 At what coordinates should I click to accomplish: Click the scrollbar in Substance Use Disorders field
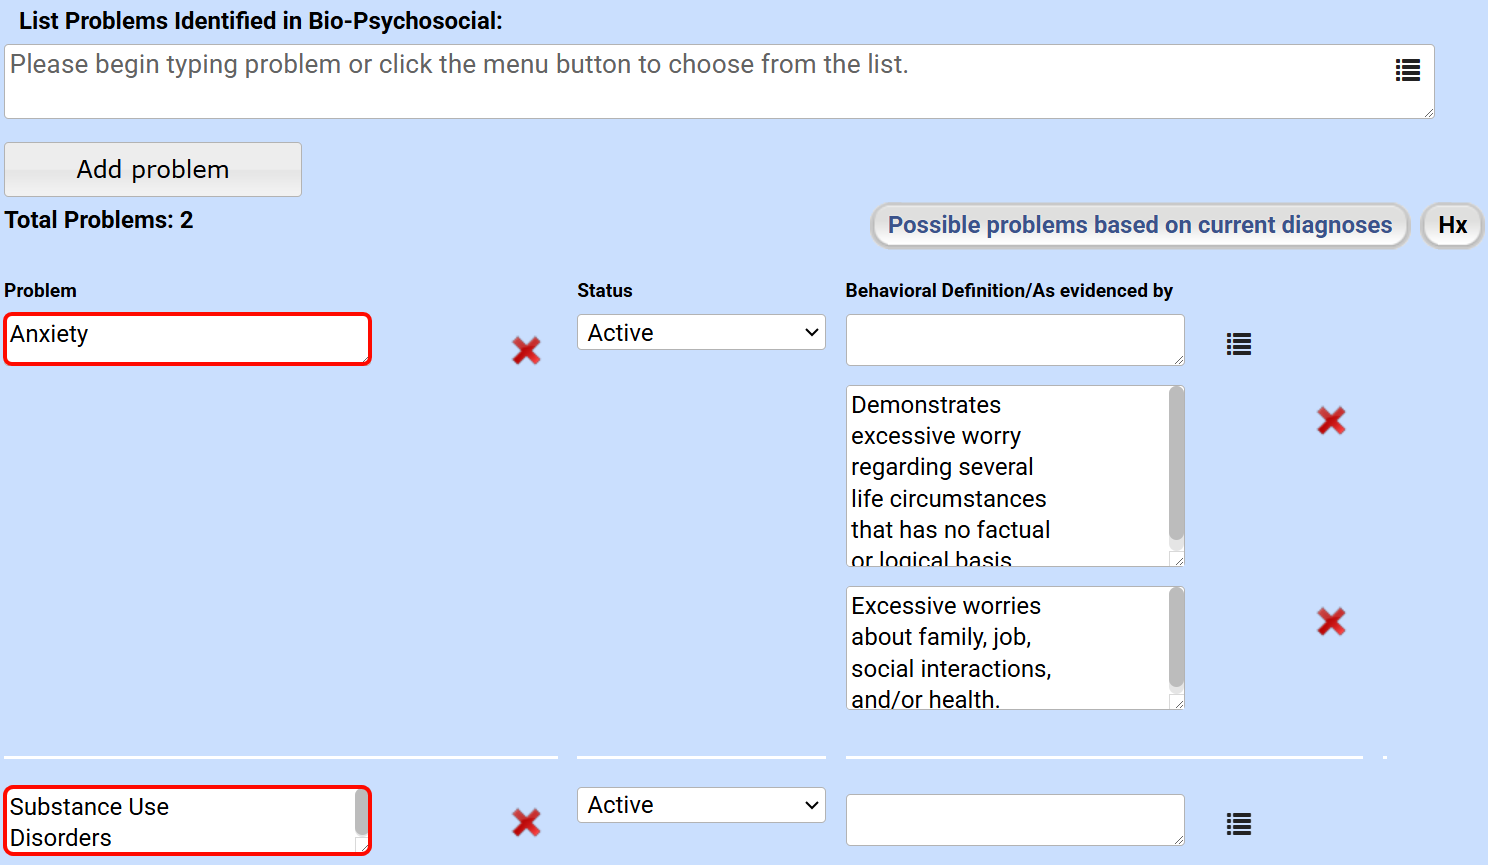(x=361, y=812)
